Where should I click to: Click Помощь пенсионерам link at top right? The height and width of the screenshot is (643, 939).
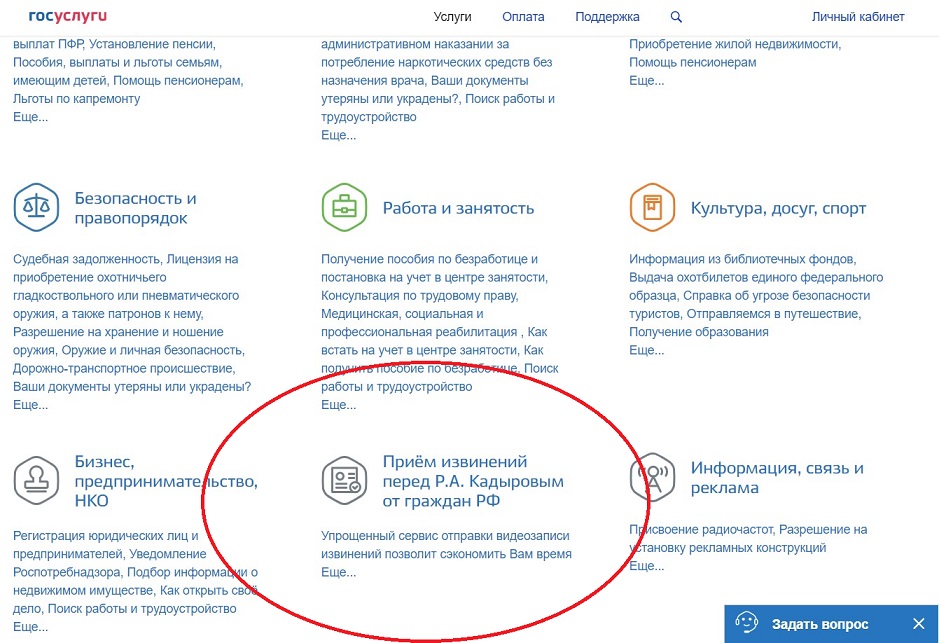coord(692,62)
